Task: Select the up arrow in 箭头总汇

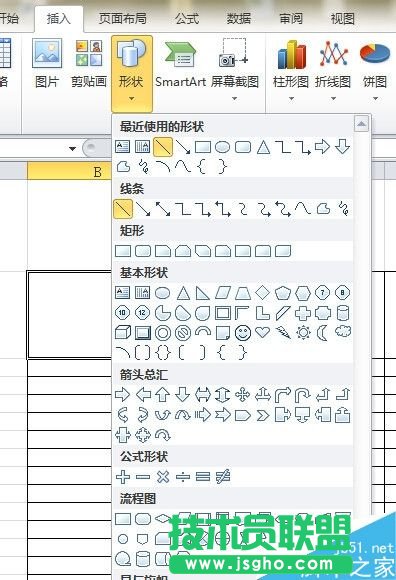Action: coord(163,395)
